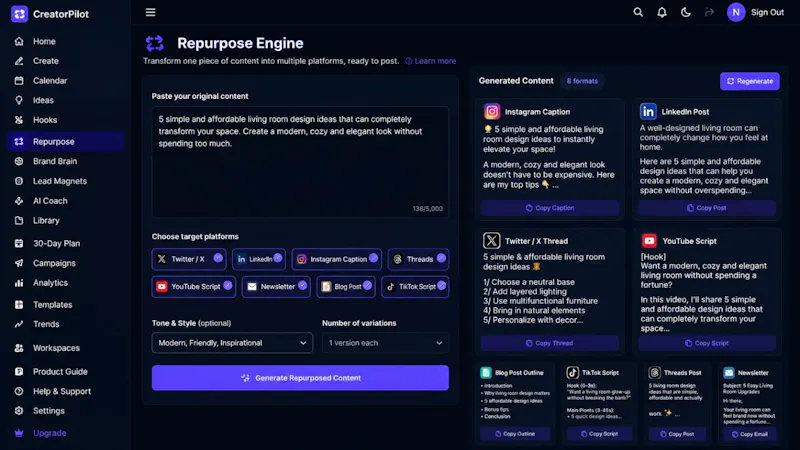Viewport: 800px width, 450px height.
Task: Click the Newsletter card mail icon
Action: point(729,372)
